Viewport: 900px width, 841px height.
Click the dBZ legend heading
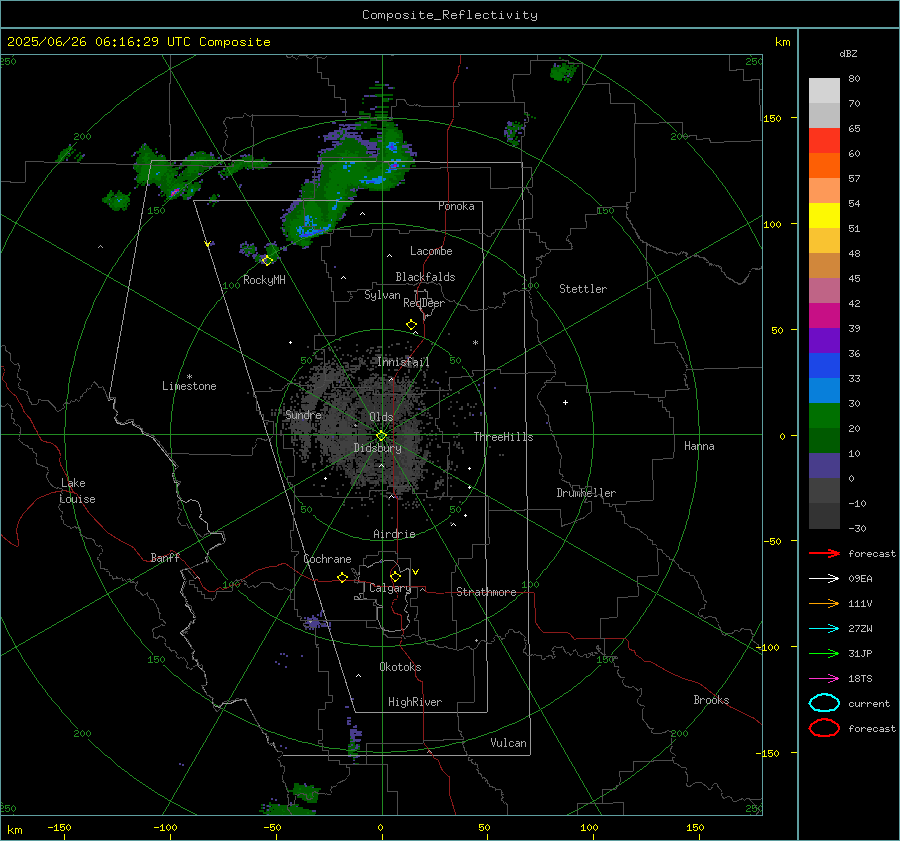848,53
